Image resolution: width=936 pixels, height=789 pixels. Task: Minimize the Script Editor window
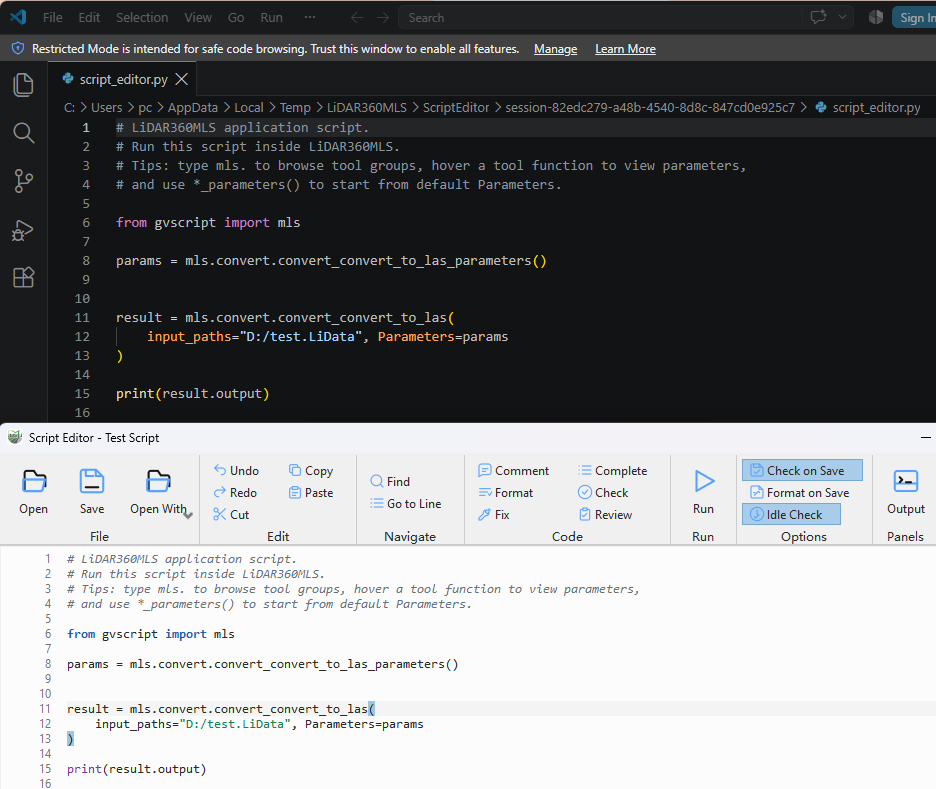point(925,437)
